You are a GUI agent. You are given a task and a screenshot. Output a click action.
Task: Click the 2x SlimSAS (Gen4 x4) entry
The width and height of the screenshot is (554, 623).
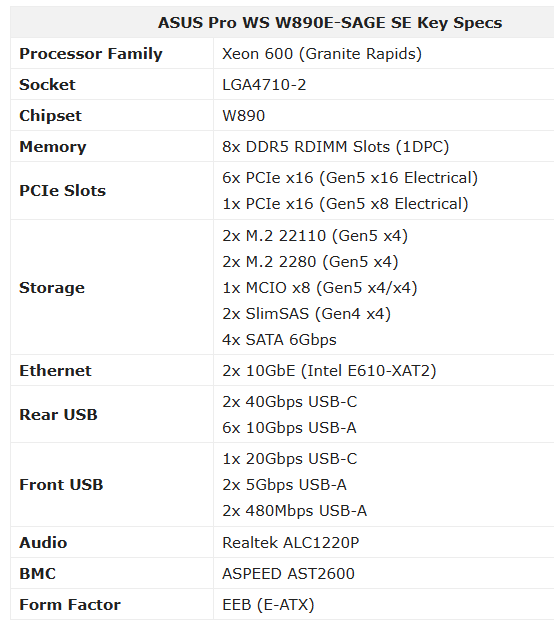(x=306, y=314)
